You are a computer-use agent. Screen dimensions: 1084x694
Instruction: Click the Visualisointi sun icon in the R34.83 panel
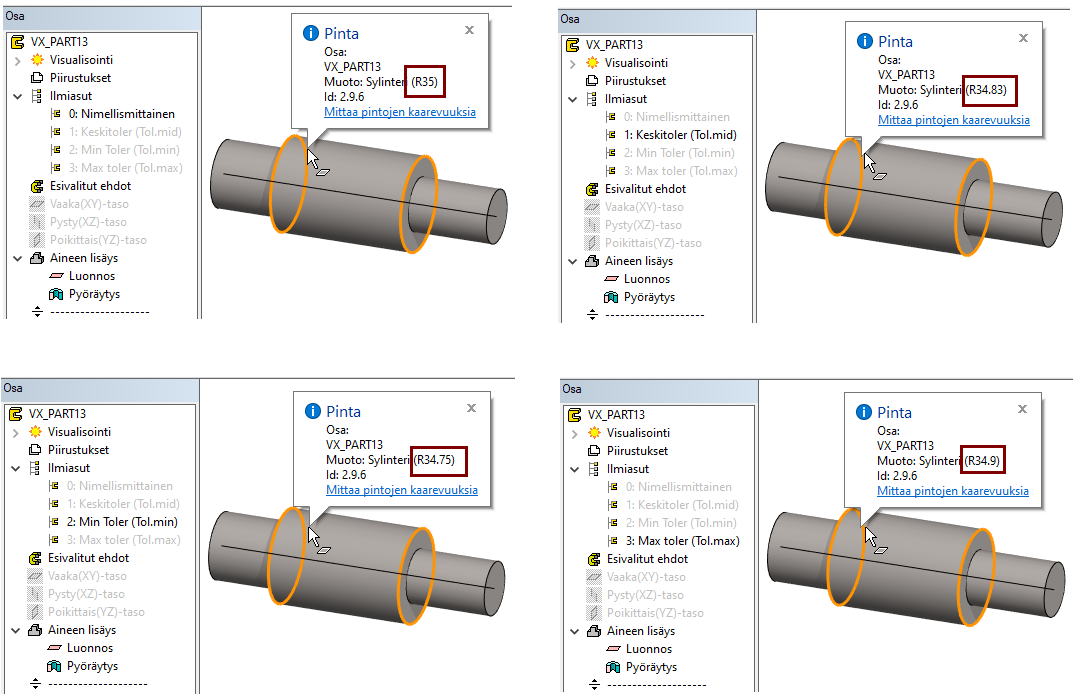pos(592,63)
